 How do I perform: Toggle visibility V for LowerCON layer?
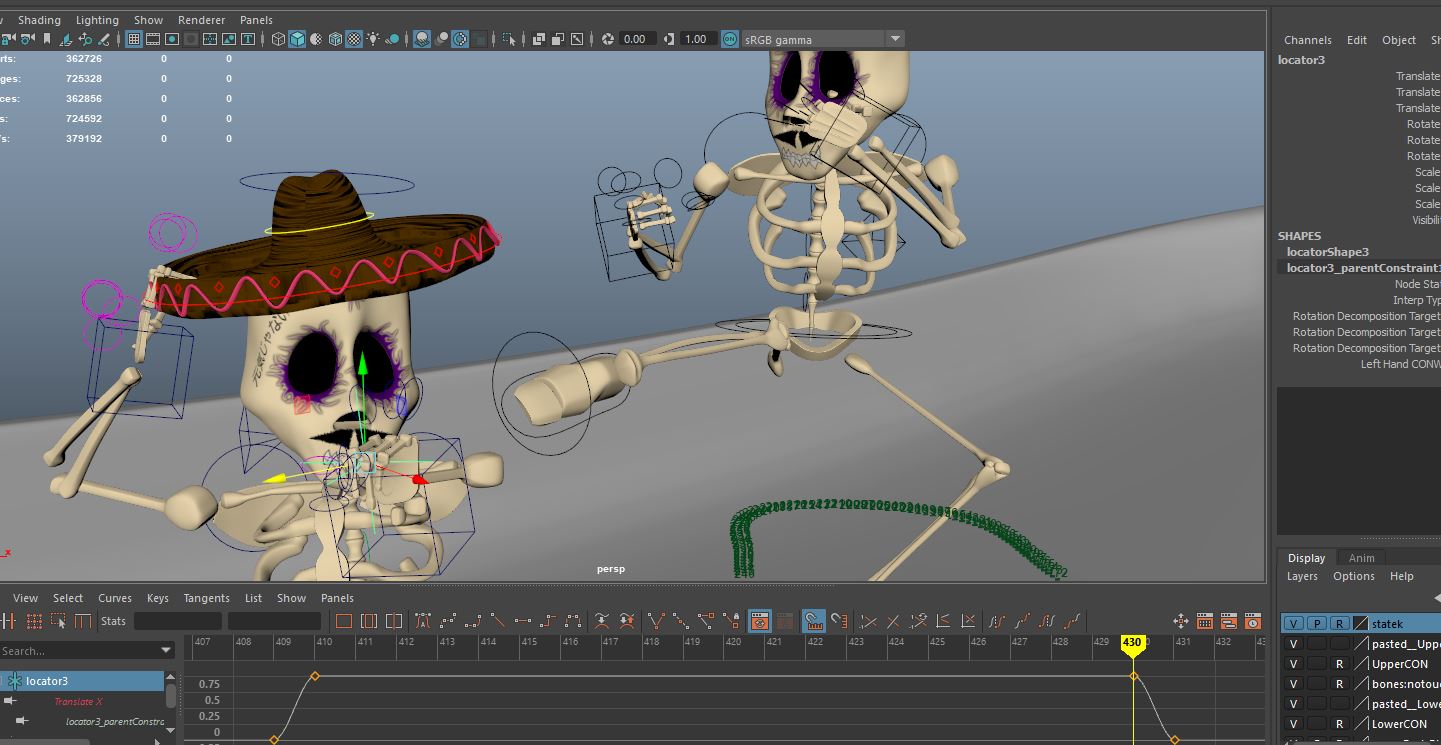[x=1293, y=724]
